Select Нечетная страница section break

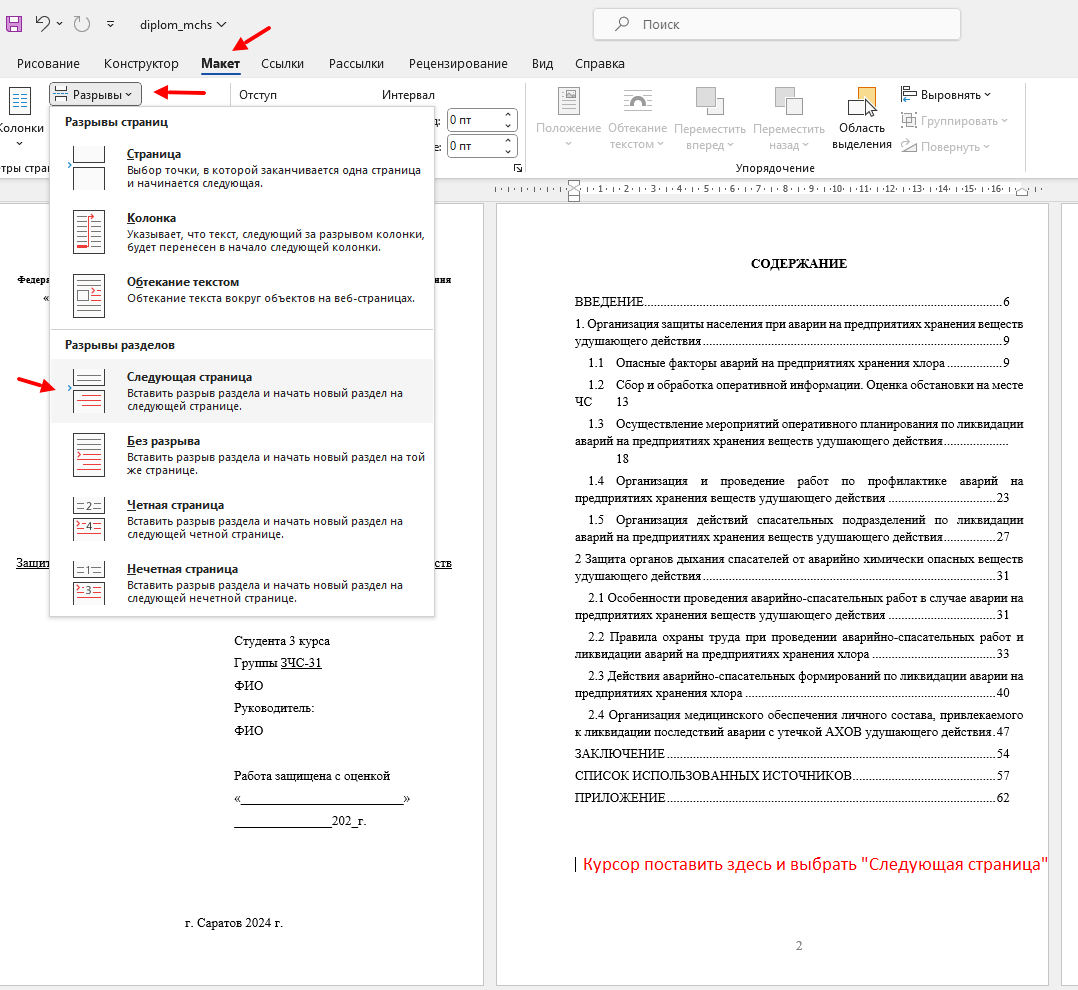[x=242, y=582]
